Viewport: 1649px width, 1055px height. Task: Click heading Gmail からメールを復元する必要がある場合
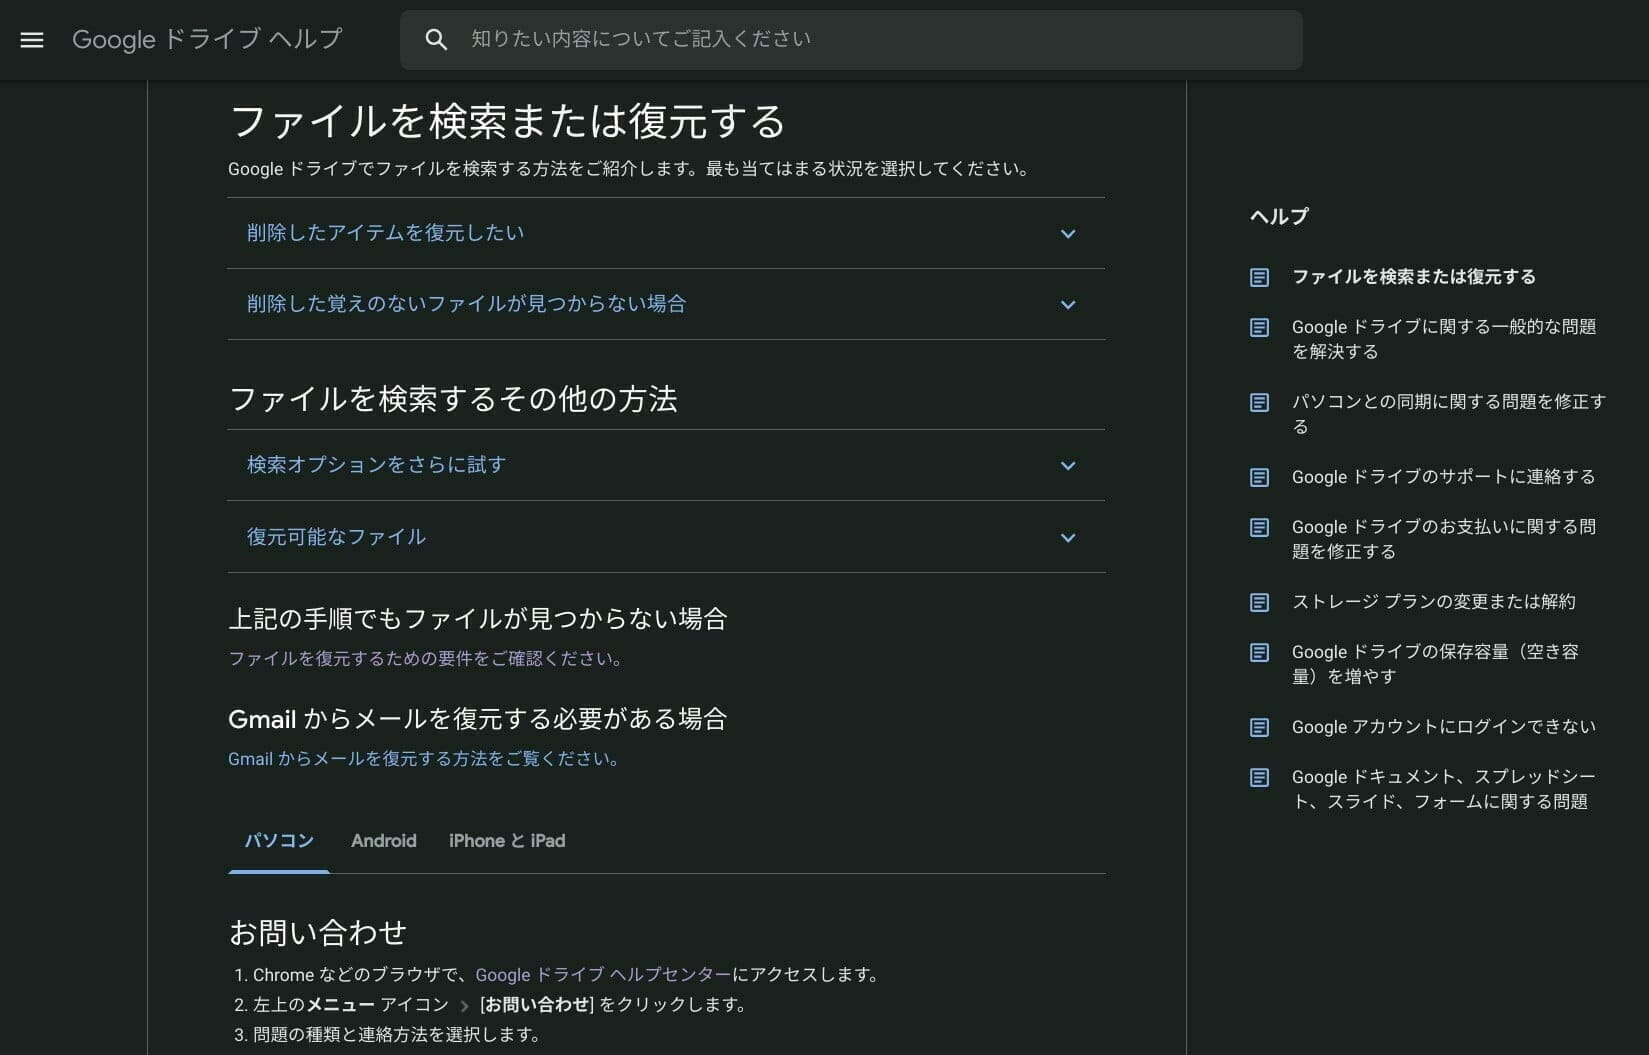pos(478,719)
